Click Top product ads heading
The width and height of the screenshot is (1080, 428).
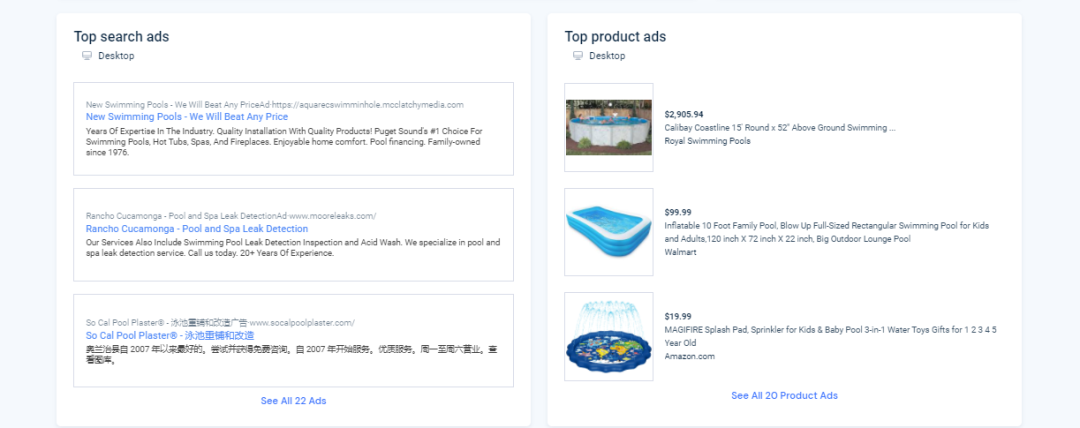coord(615,37)
